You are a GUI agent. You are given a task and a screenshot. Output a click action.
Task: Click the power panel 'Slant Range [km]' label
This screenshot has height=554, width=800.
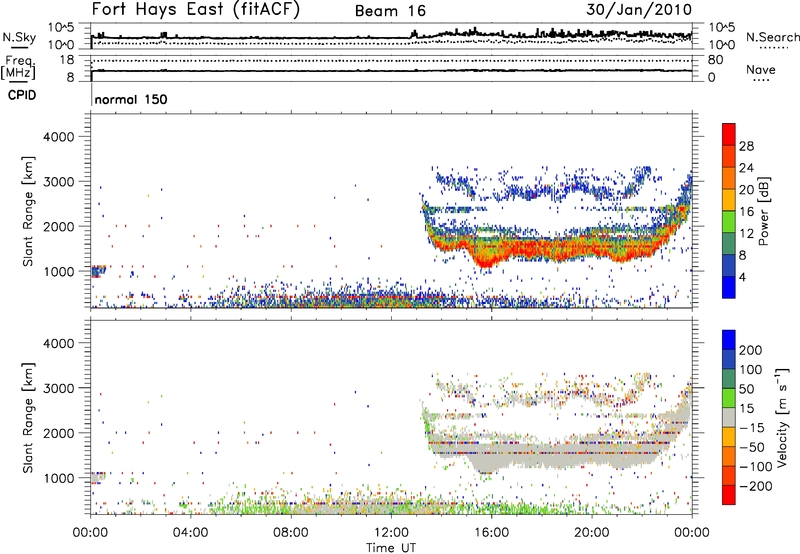[28, 211]
